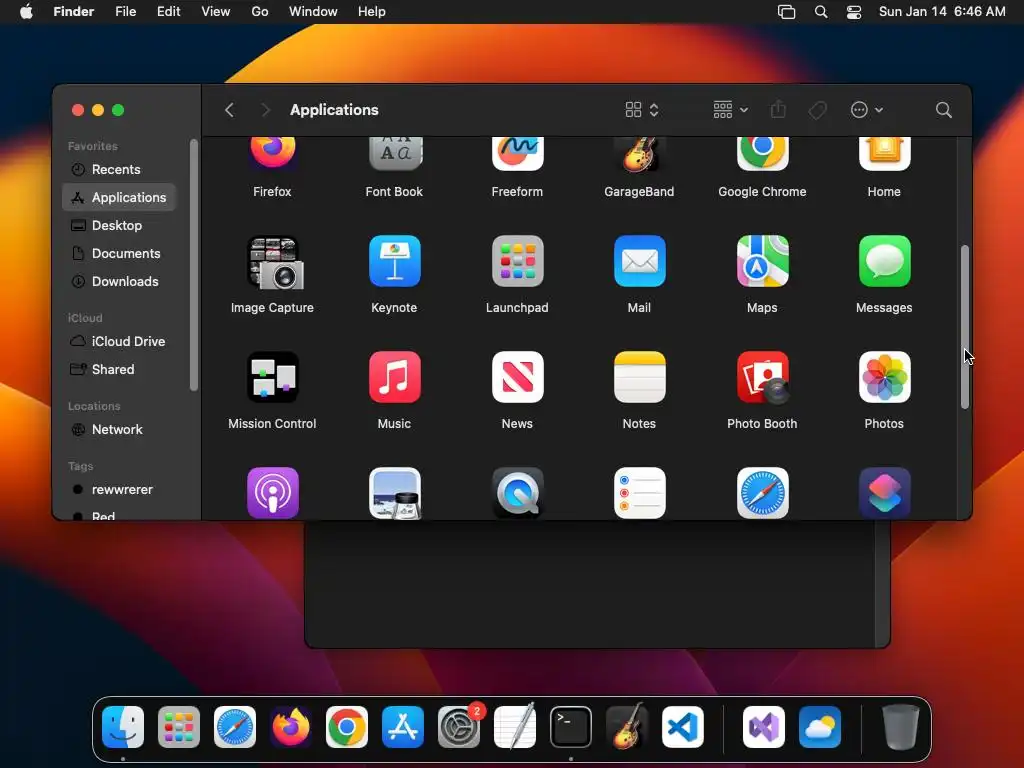Viewport: 1024px width, 768px height.
Task: Select the QuickTime Player icon
Action: tap(517, 493)
